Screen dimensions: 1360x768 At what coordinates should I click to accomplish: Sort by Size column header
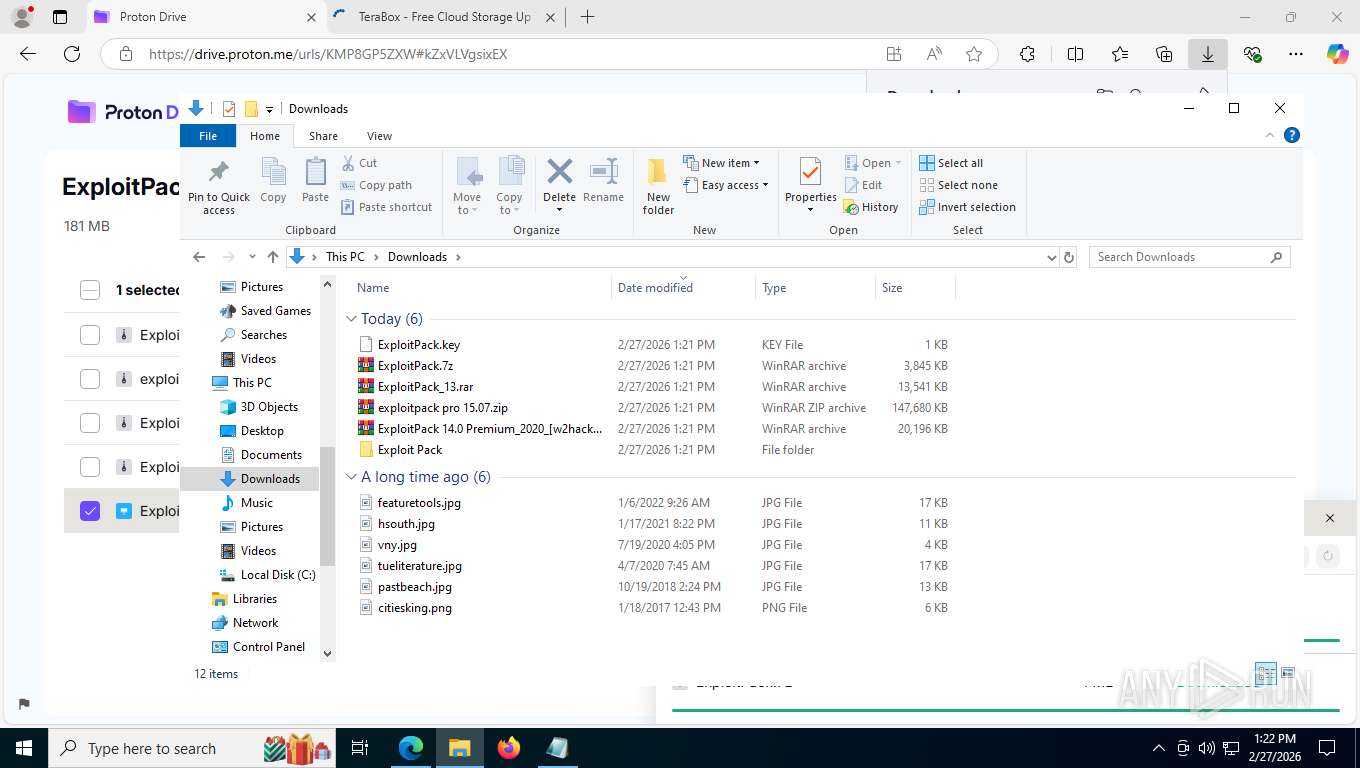915,288
